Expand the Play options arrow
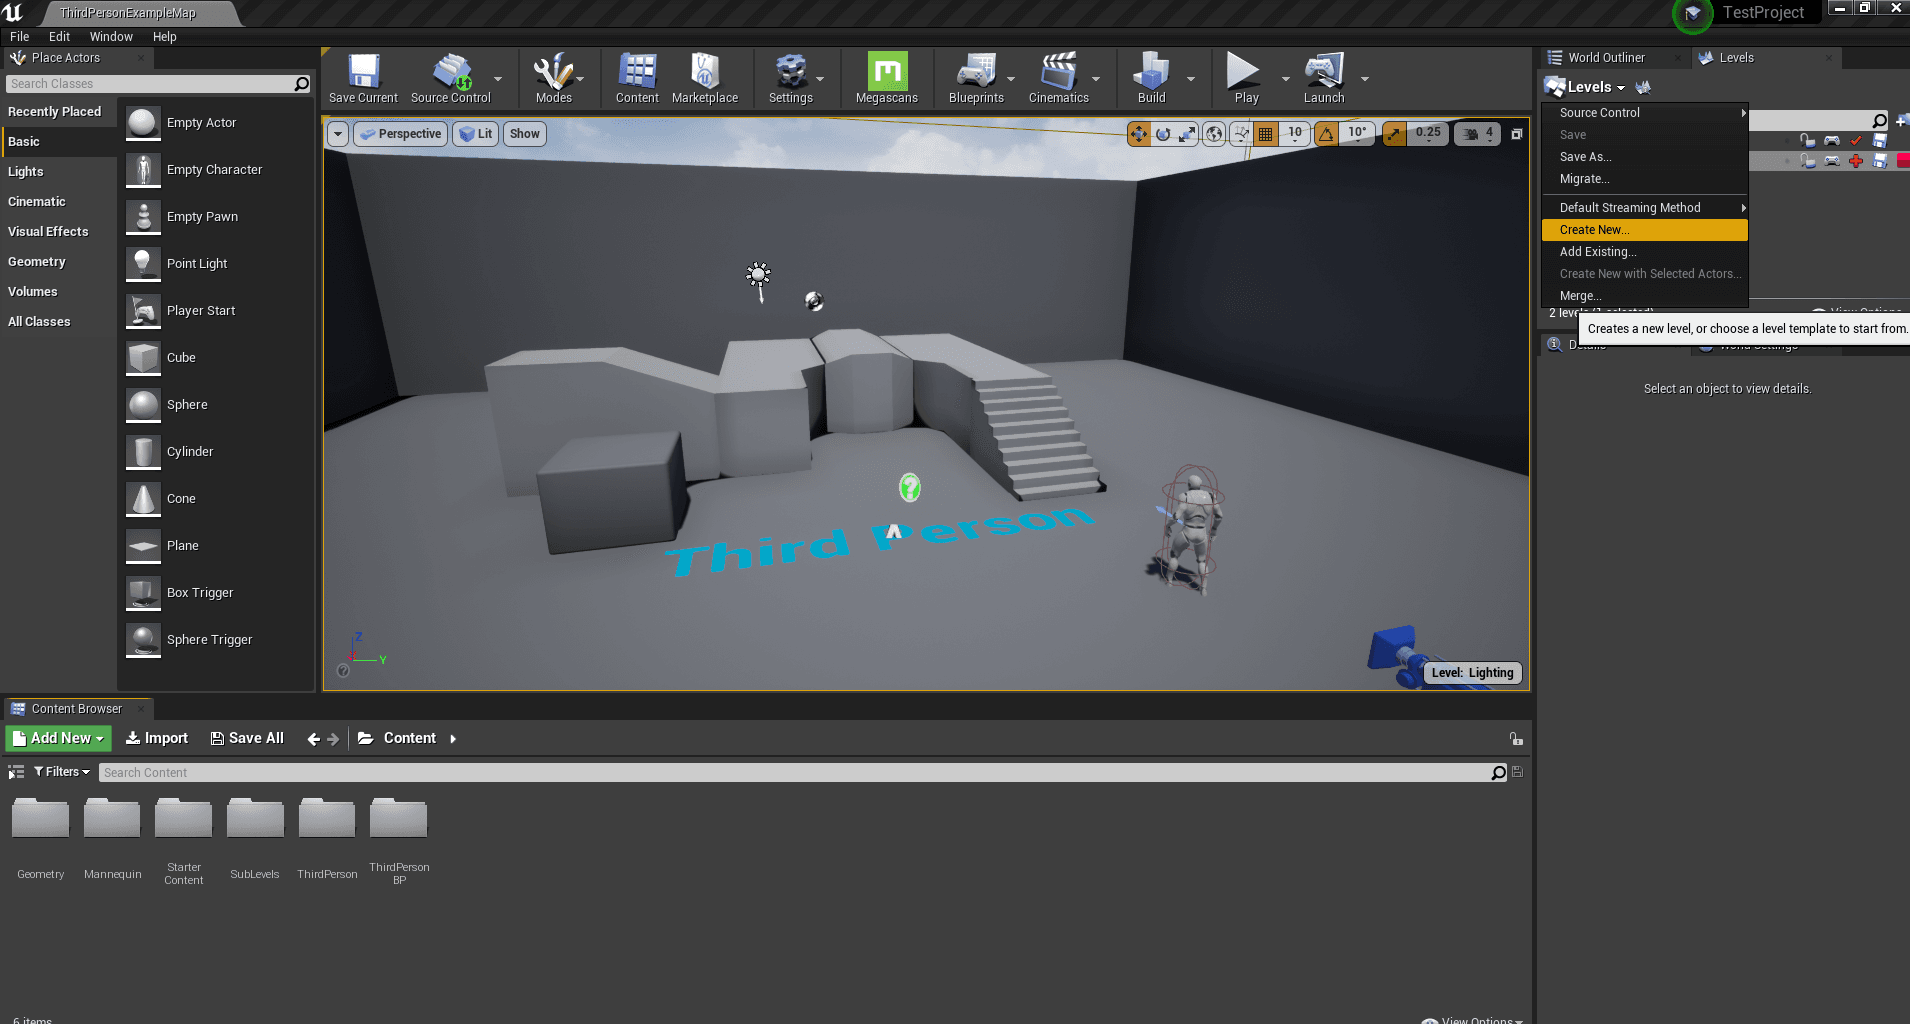1910x1024 pixels. click(1285, 78)
